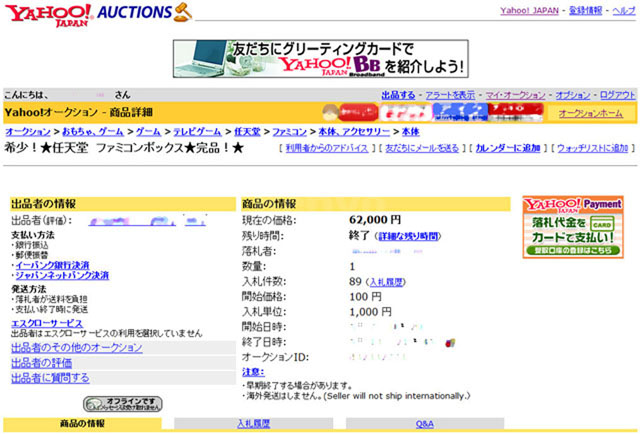
Task: Click 出品者に質問する link
Action: point(50,378)
